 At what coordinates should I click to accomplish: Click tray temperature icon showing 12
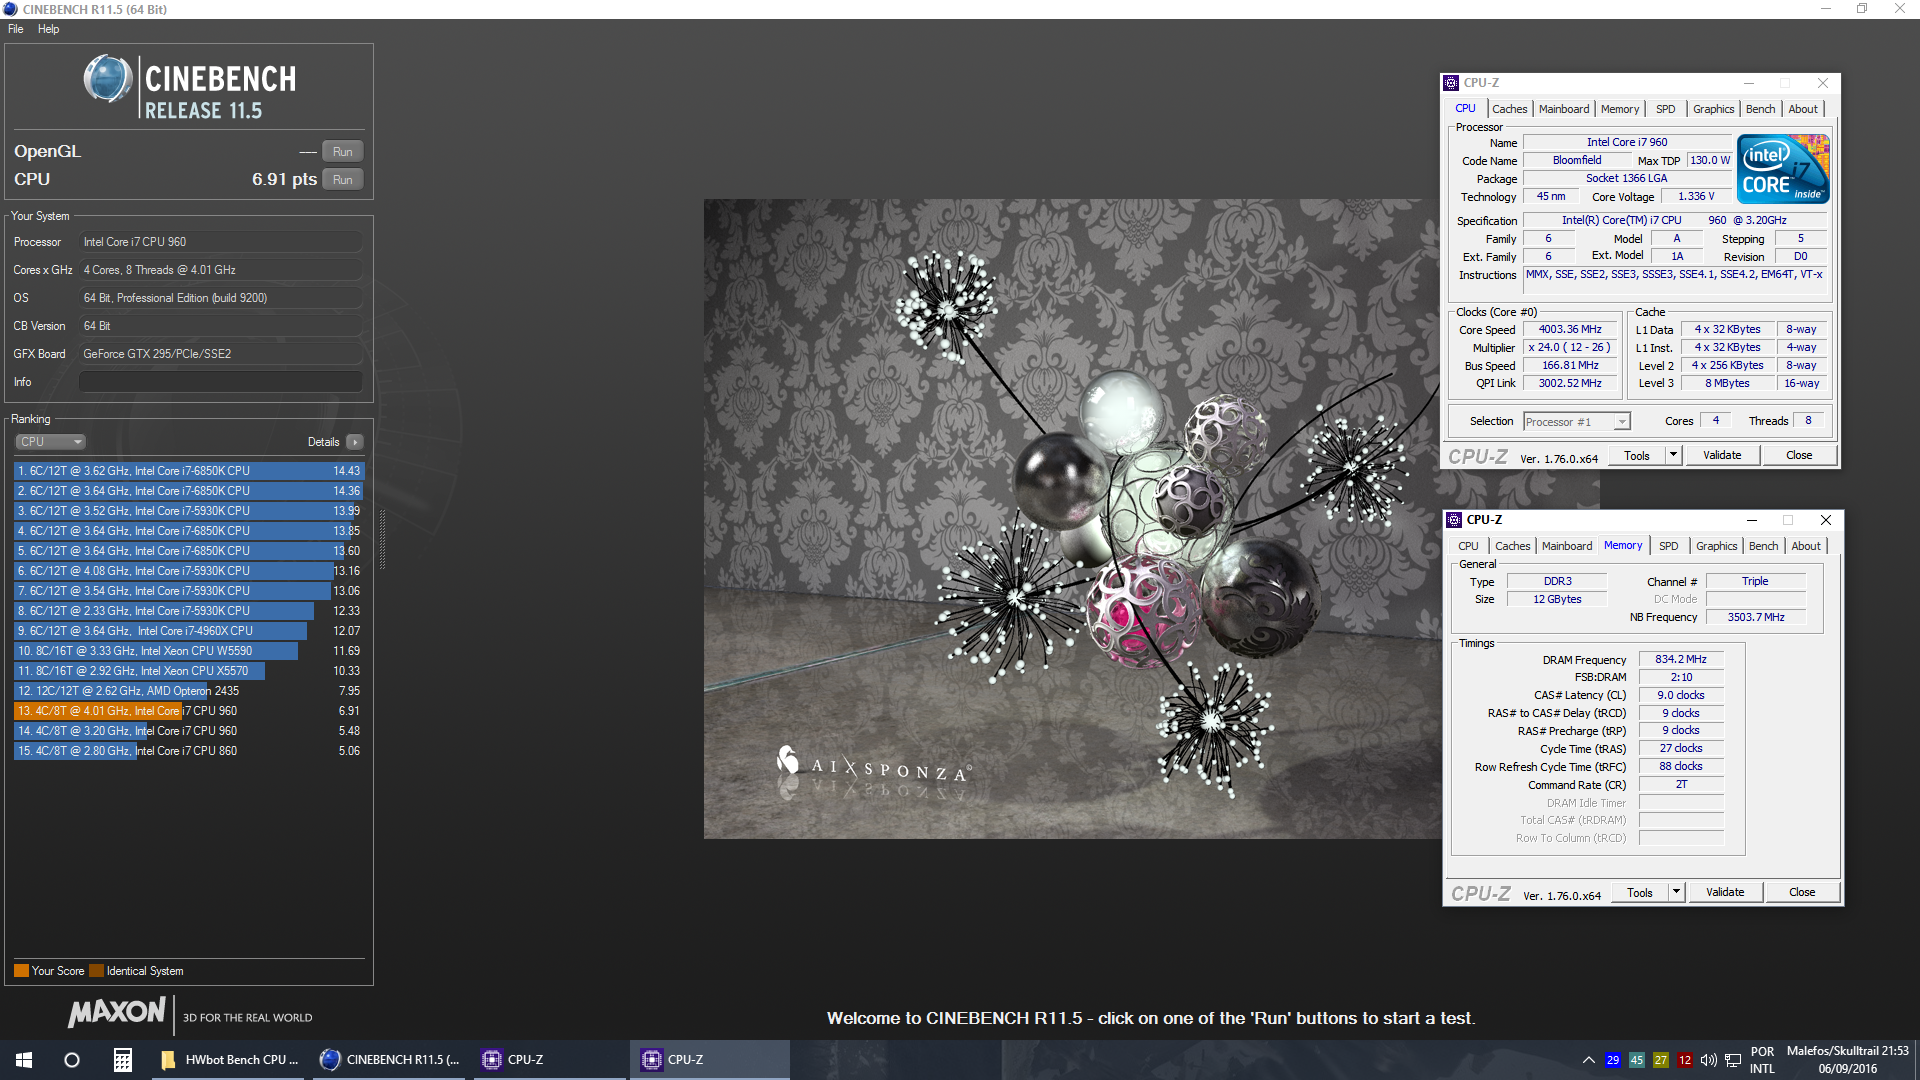[1685, 1060]
